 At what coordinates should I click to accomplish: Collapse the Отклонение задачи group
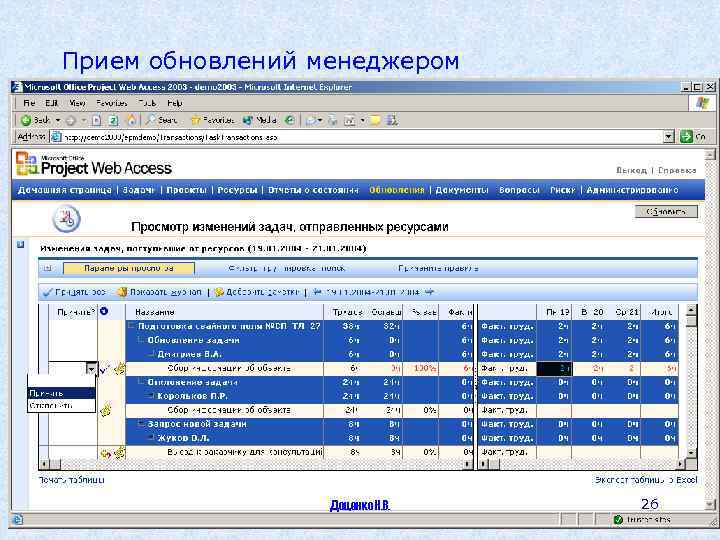tap(141, 382)
